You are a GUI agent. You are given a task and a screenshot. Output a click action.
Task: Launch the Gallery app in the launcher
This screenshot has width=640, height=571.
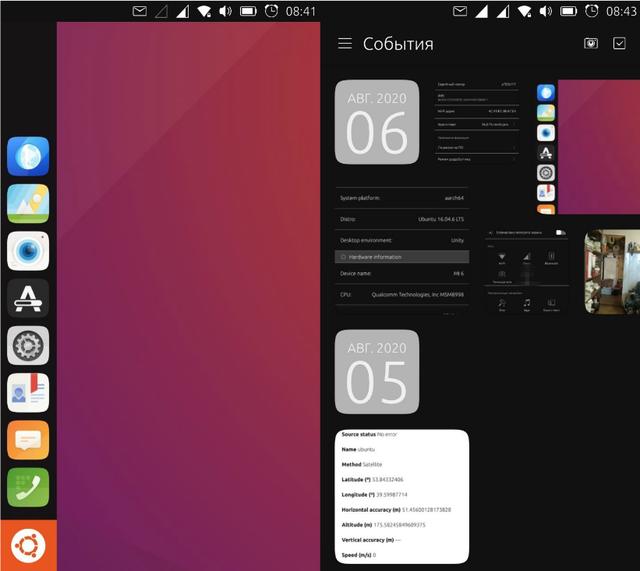click(x=28, y=203)
